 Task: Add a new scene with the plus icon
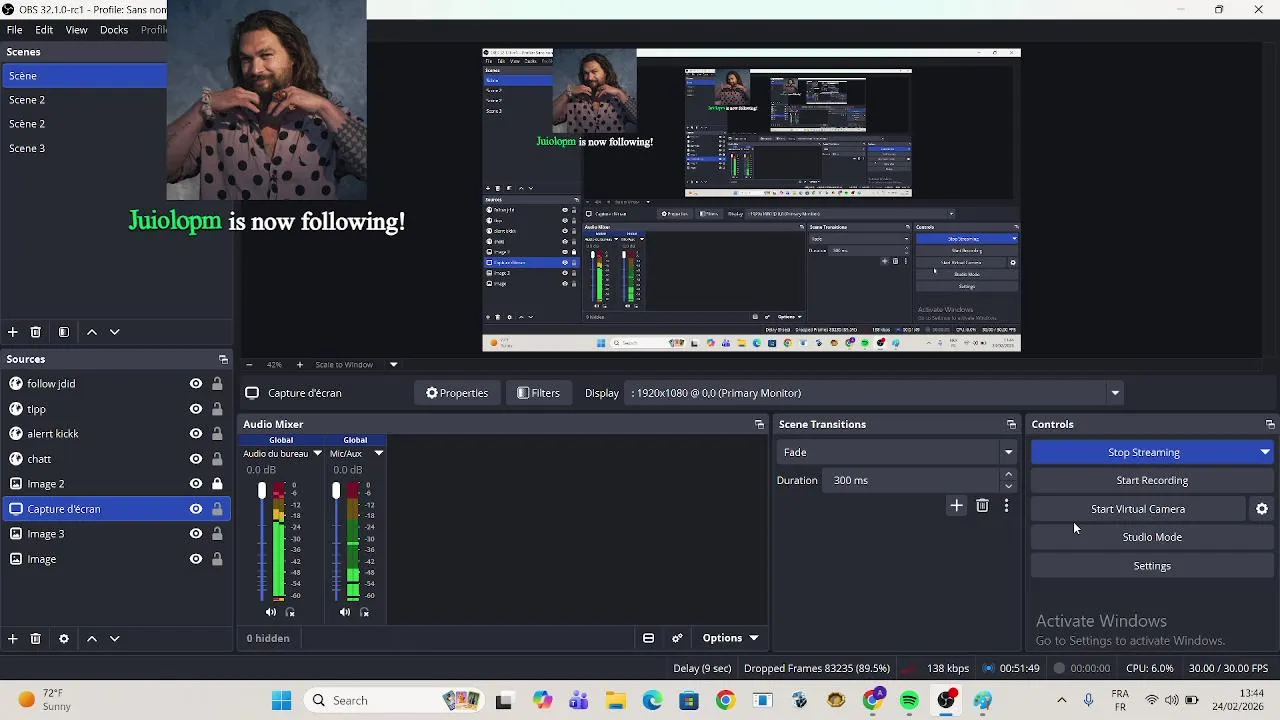coord(12,332)
